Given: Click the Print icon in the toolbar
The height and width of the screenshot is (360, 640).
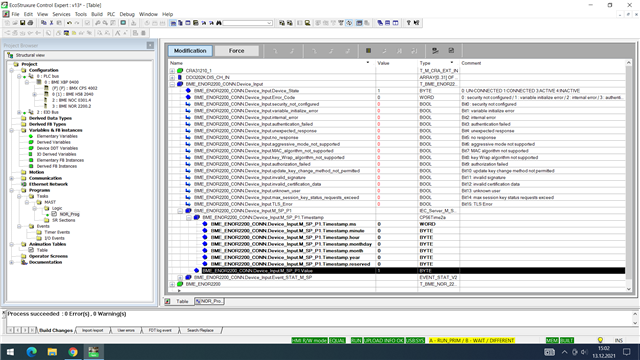Looking at the screenshot, I should pyautogui.click(x=30, y=23).
